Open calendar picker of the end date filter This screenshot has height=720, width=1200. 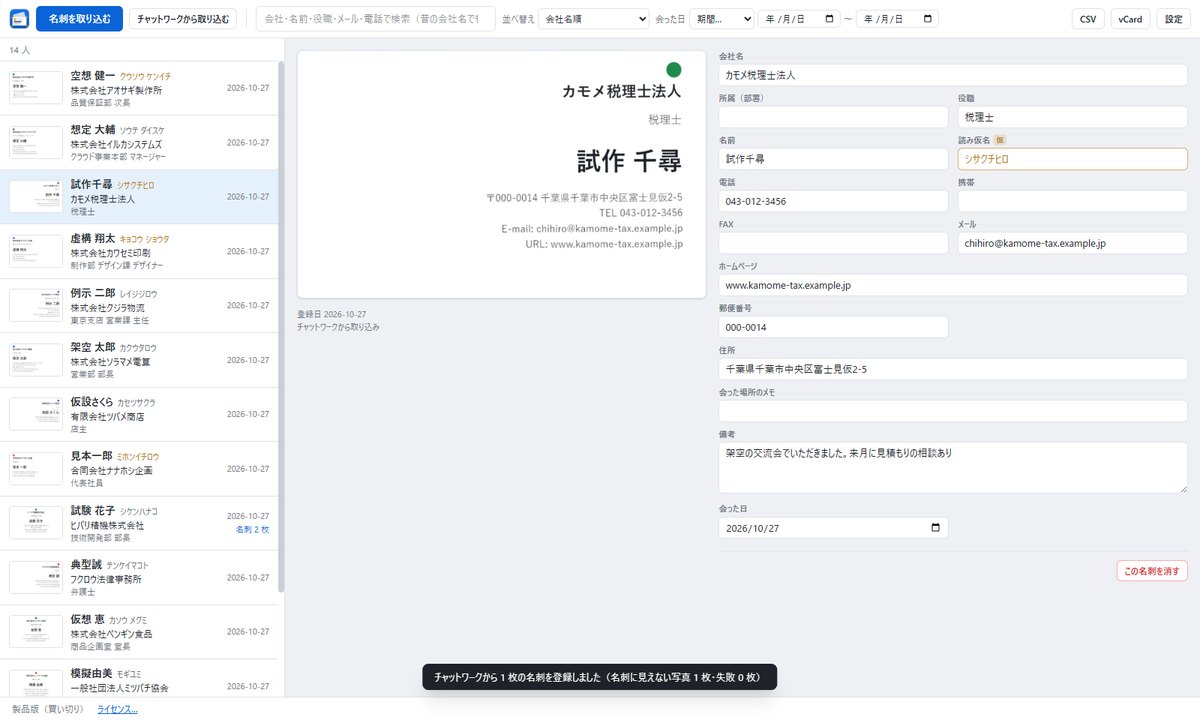[x=927, y=19]
